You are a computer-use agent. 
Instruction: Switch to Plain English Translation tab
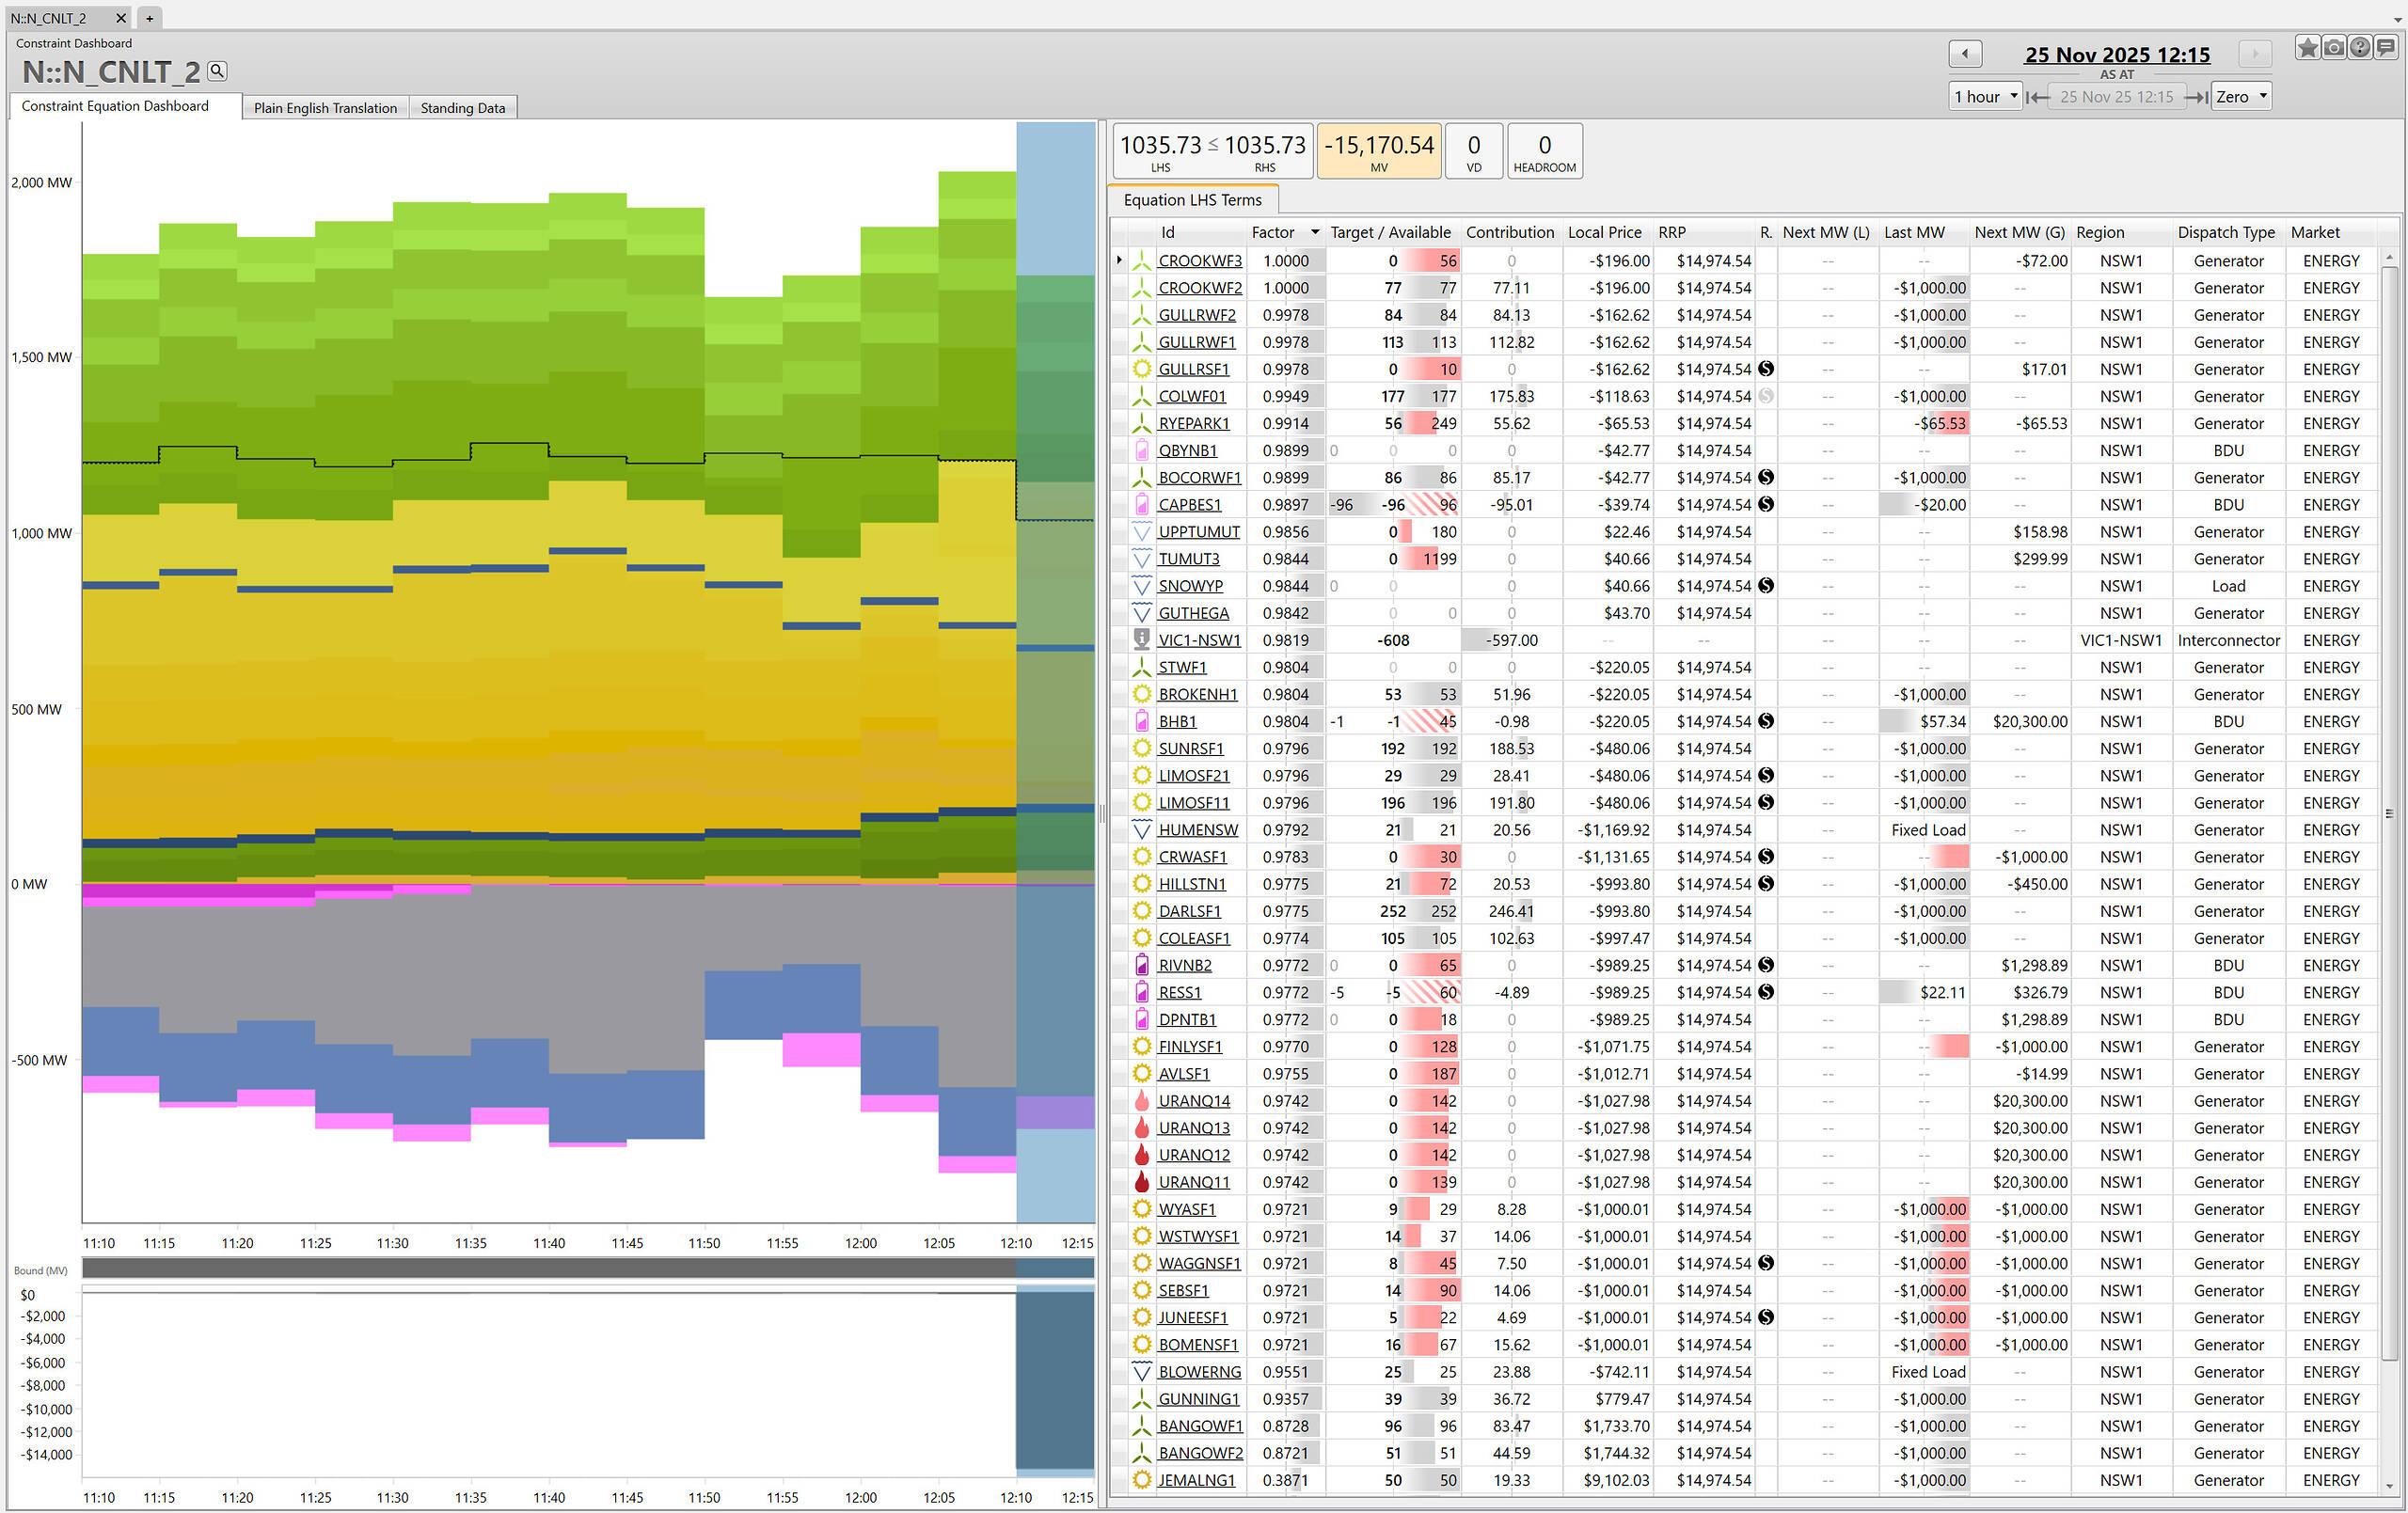click(x=325, y=108)
